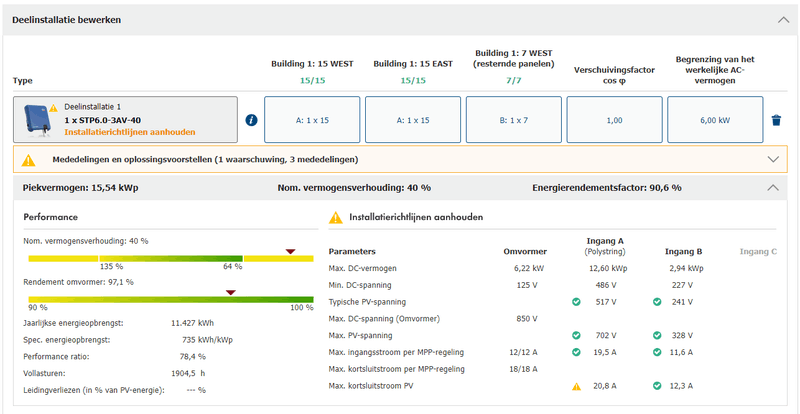The image size is (800, 414).
Task: Click the blue info icon beside Deelinstallatie 1
Action: tap(251, 120)
